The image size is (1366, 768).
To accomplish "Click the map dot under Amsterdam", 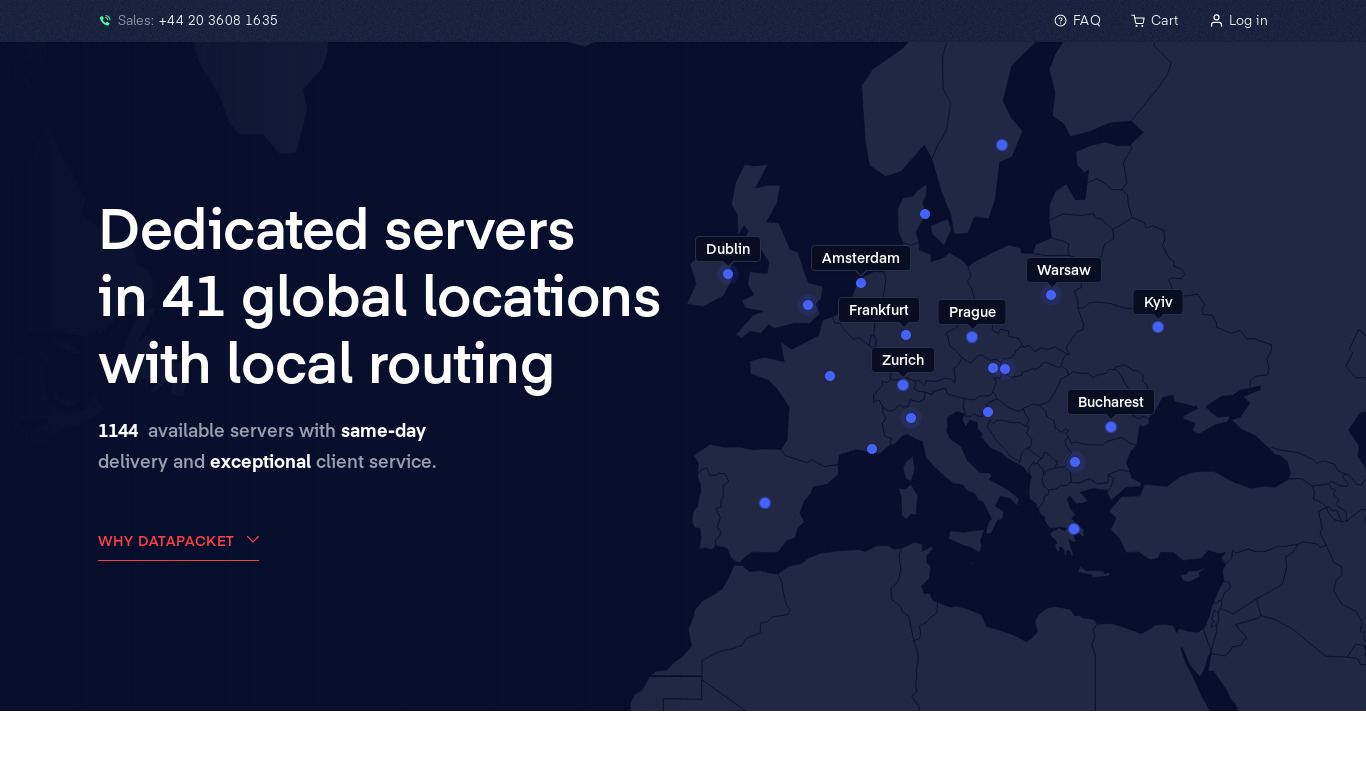I will click(x=861, y=283).
